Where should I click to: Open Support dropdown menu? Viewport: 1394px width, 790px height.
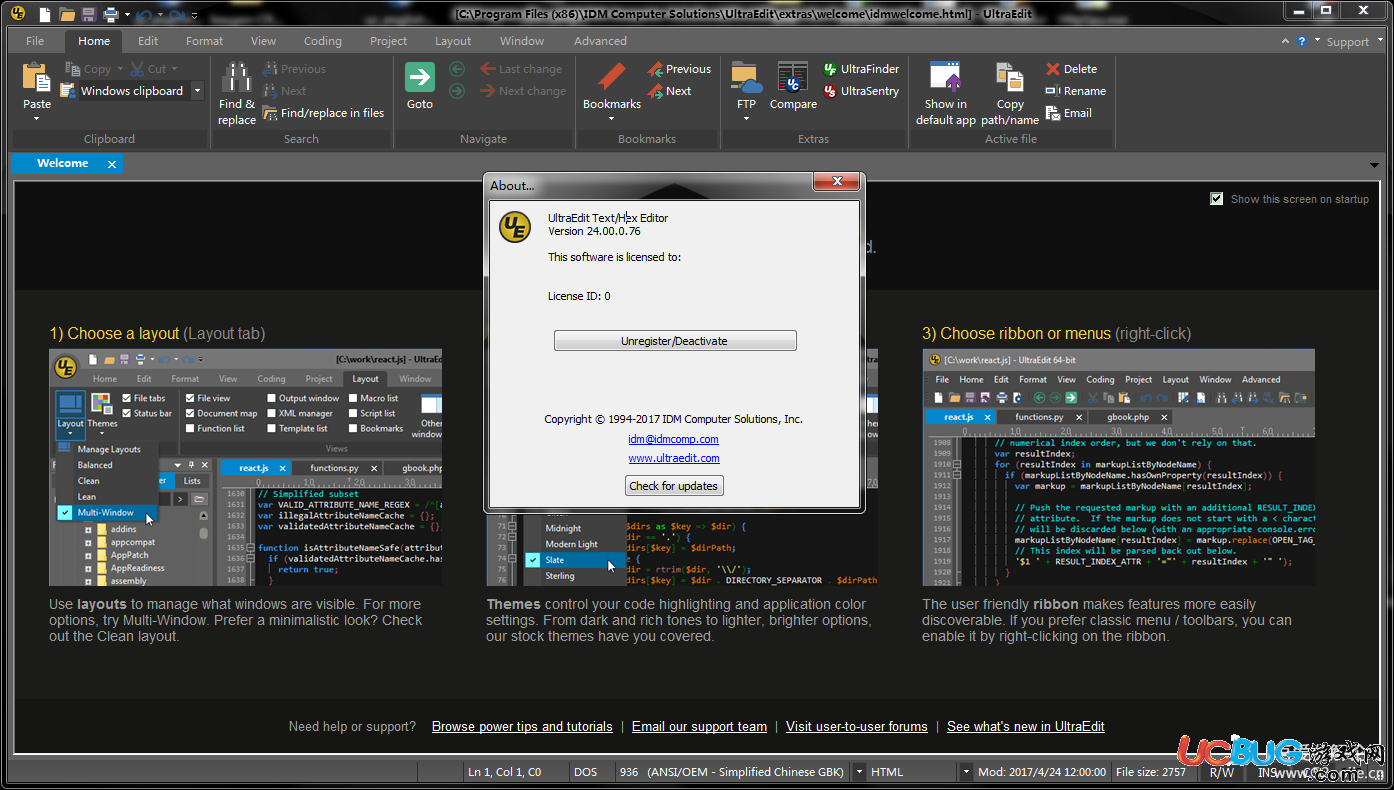(x=1354, y=41)
